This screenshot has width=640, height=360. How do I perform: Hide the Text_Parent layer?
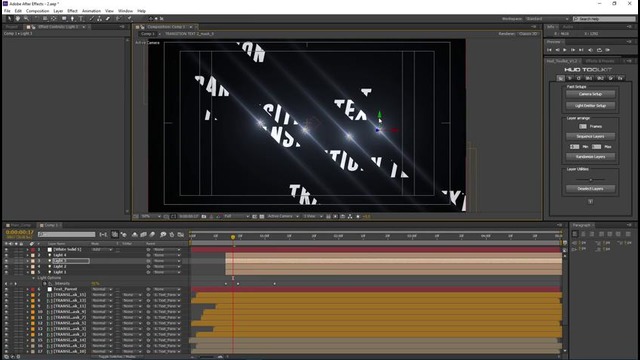click(x=6, y=289)
